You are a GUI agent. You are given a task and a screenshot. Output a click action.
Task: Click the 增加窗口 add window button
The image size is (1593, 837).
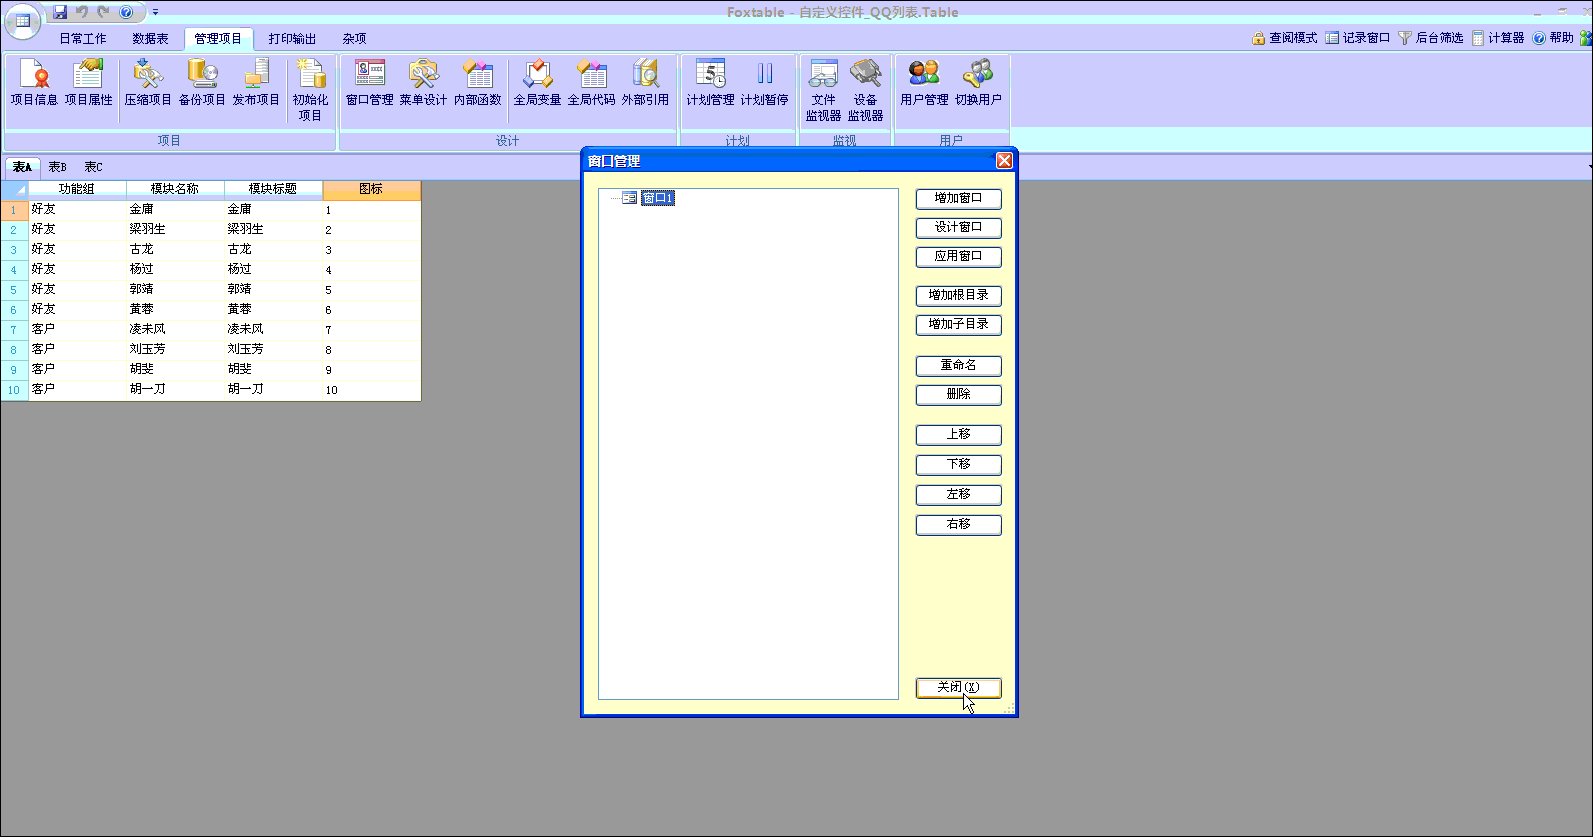pyautogui.click(x=958, y=199)
